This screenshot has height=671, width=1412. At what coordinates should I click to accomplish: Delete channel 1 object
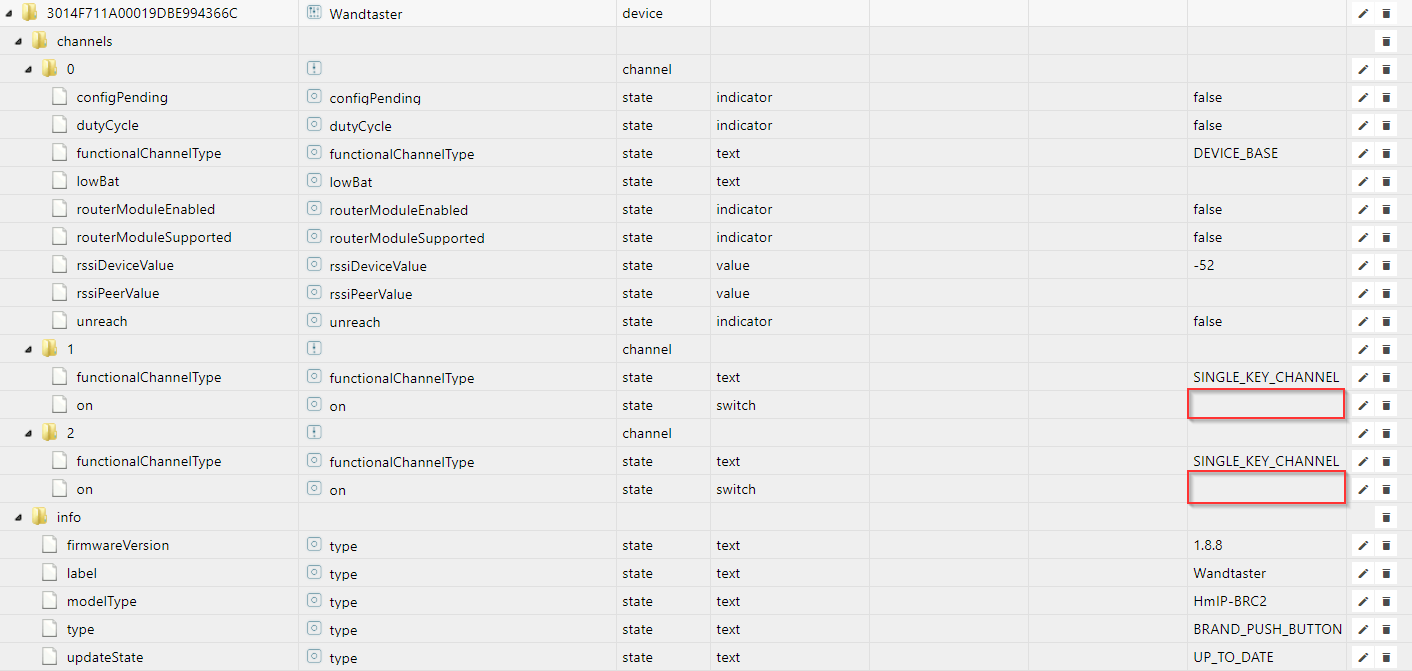pyautogui.click(x=1386, y=350)
